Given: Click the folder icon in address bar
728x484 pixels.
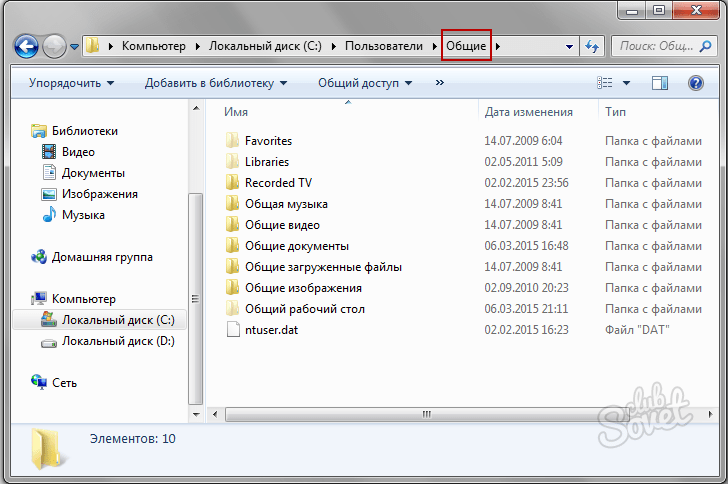Looking at the screenshot, I should pos(93,46).
